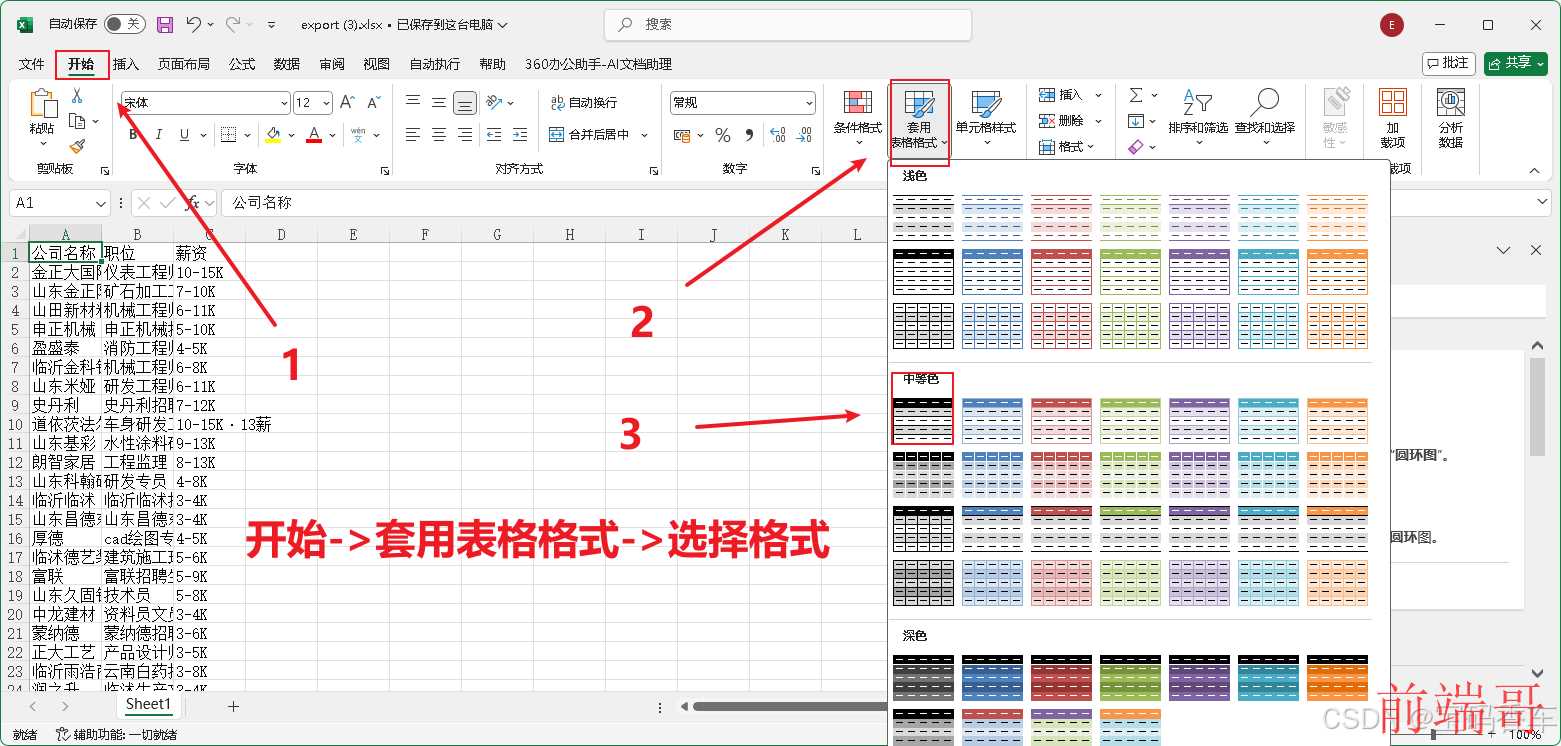
Task: Expand the name box A1 dropdown arrow
Action: pos(100,203)
